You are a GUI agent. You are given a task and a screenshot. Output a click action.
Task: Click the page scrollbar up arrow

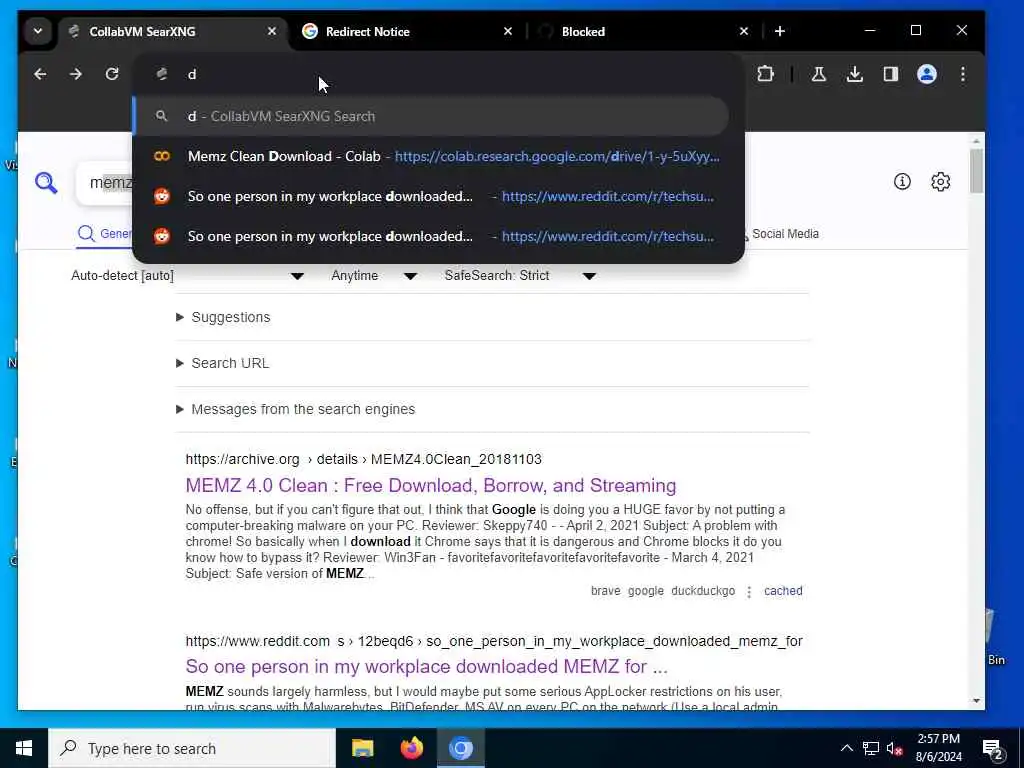pyautogui.click(x=976, y=141)
